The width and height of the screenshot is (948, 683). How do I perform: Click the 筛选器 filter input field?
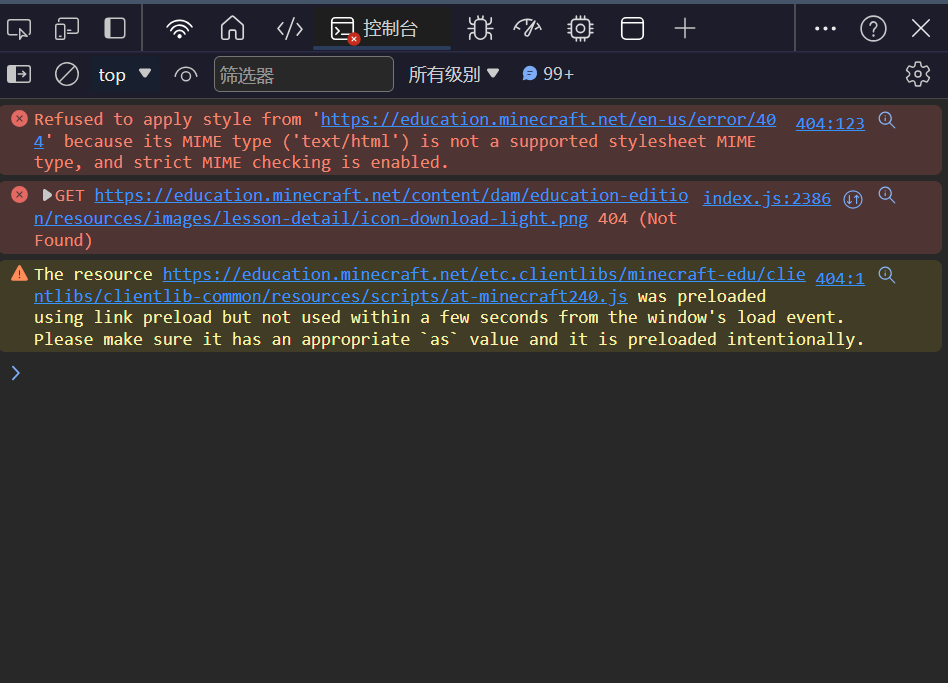coord(304,74)
